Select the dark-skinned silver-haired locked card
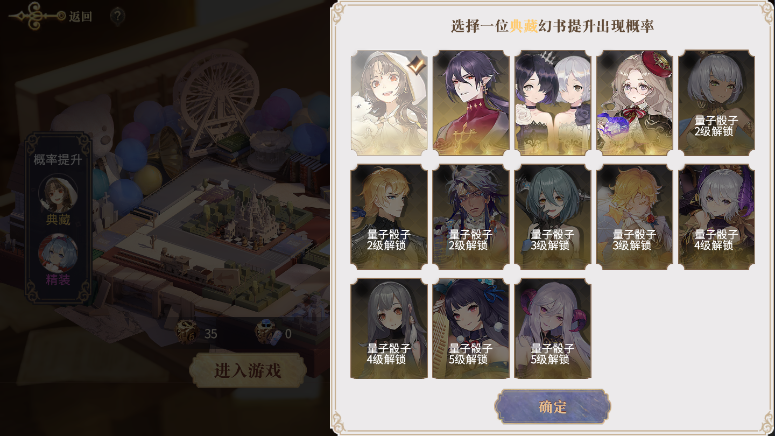 (x=716, y=102)
